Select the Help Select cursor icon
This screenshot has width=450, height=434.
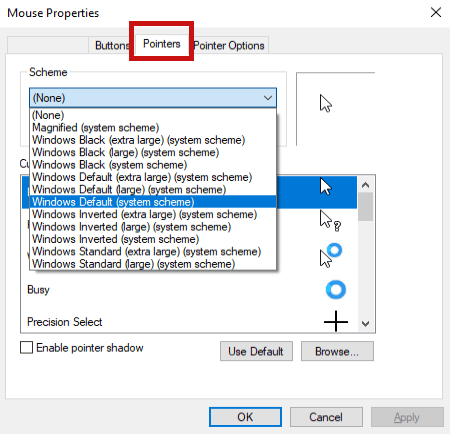click(x=330, y=221)
